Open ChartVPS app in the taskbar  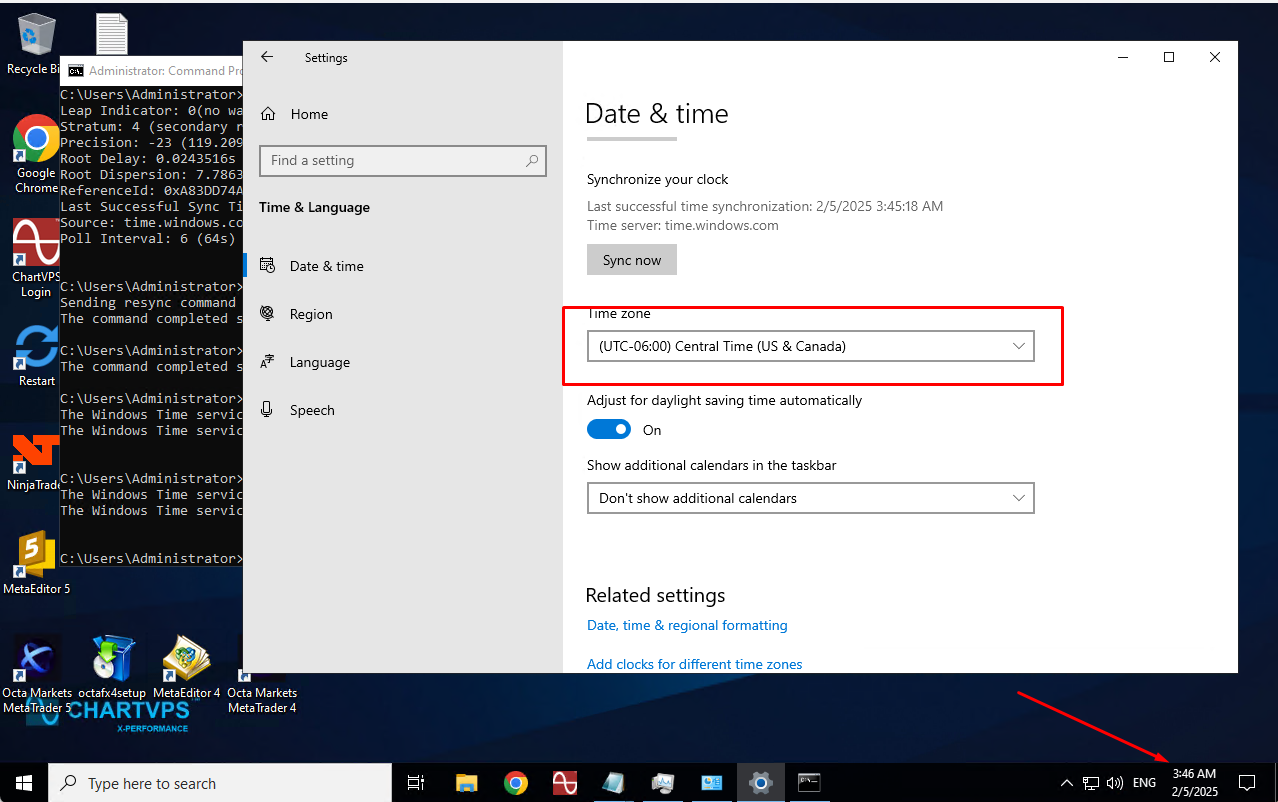[565, 783]
